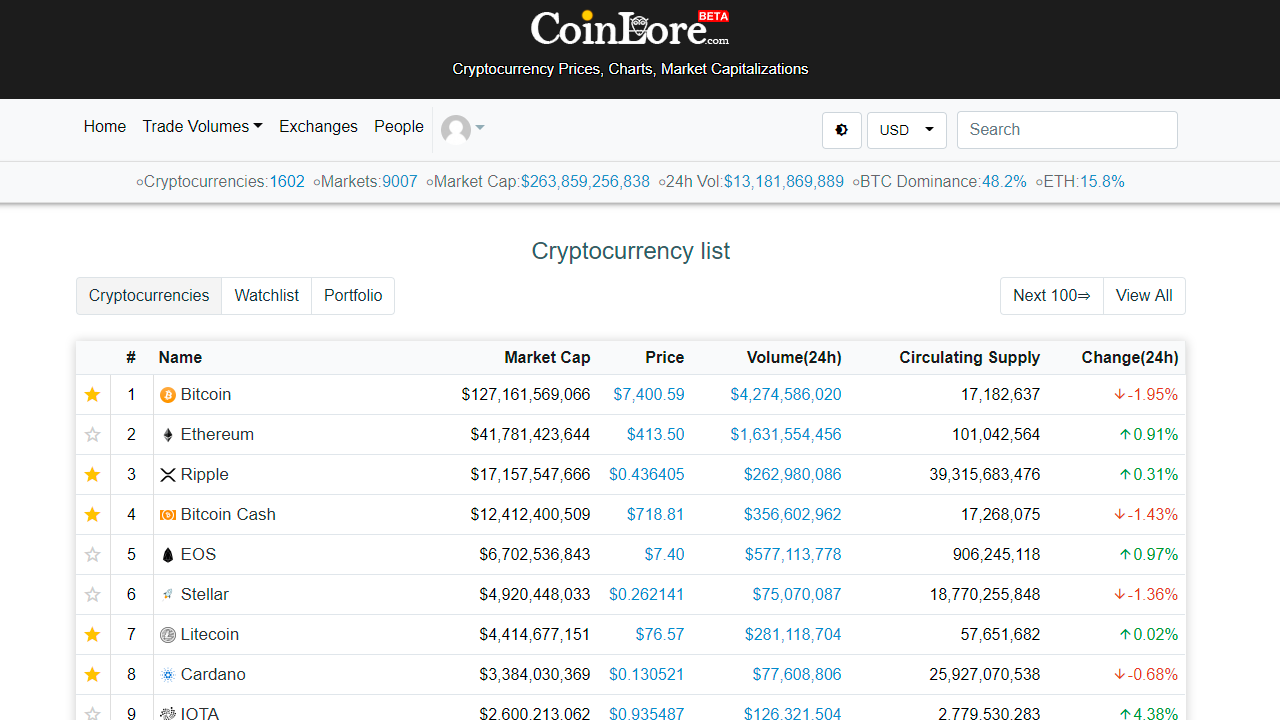
Task: Select Ethereum circulating supply 101,042,564
Action: click(996, 435)
